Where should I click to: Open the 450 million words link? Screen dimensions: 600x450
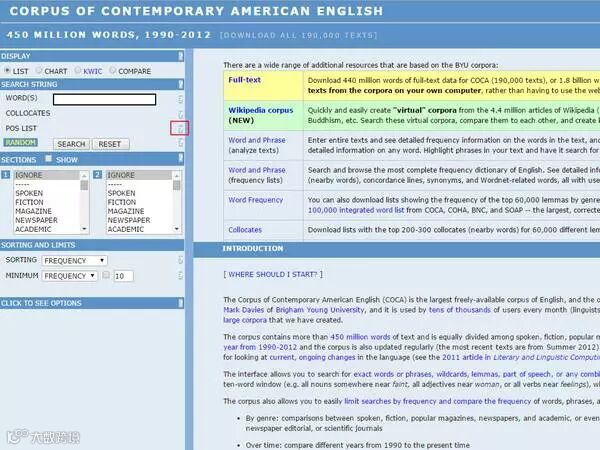coord(360,337)
